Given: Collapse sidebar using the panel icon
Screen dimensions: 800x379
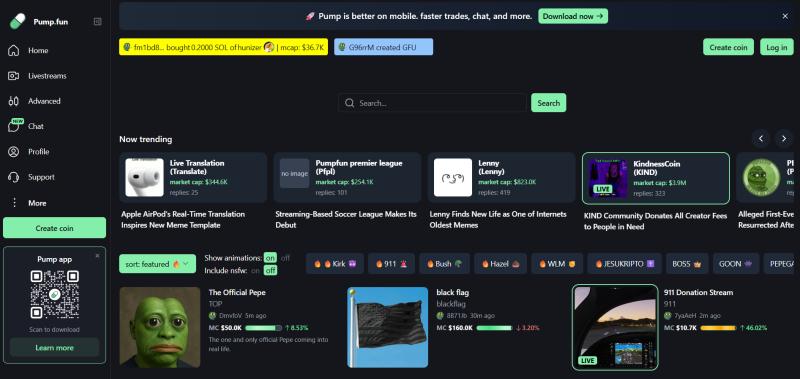Looking at the screenshot, I should [x=97, y=21].
